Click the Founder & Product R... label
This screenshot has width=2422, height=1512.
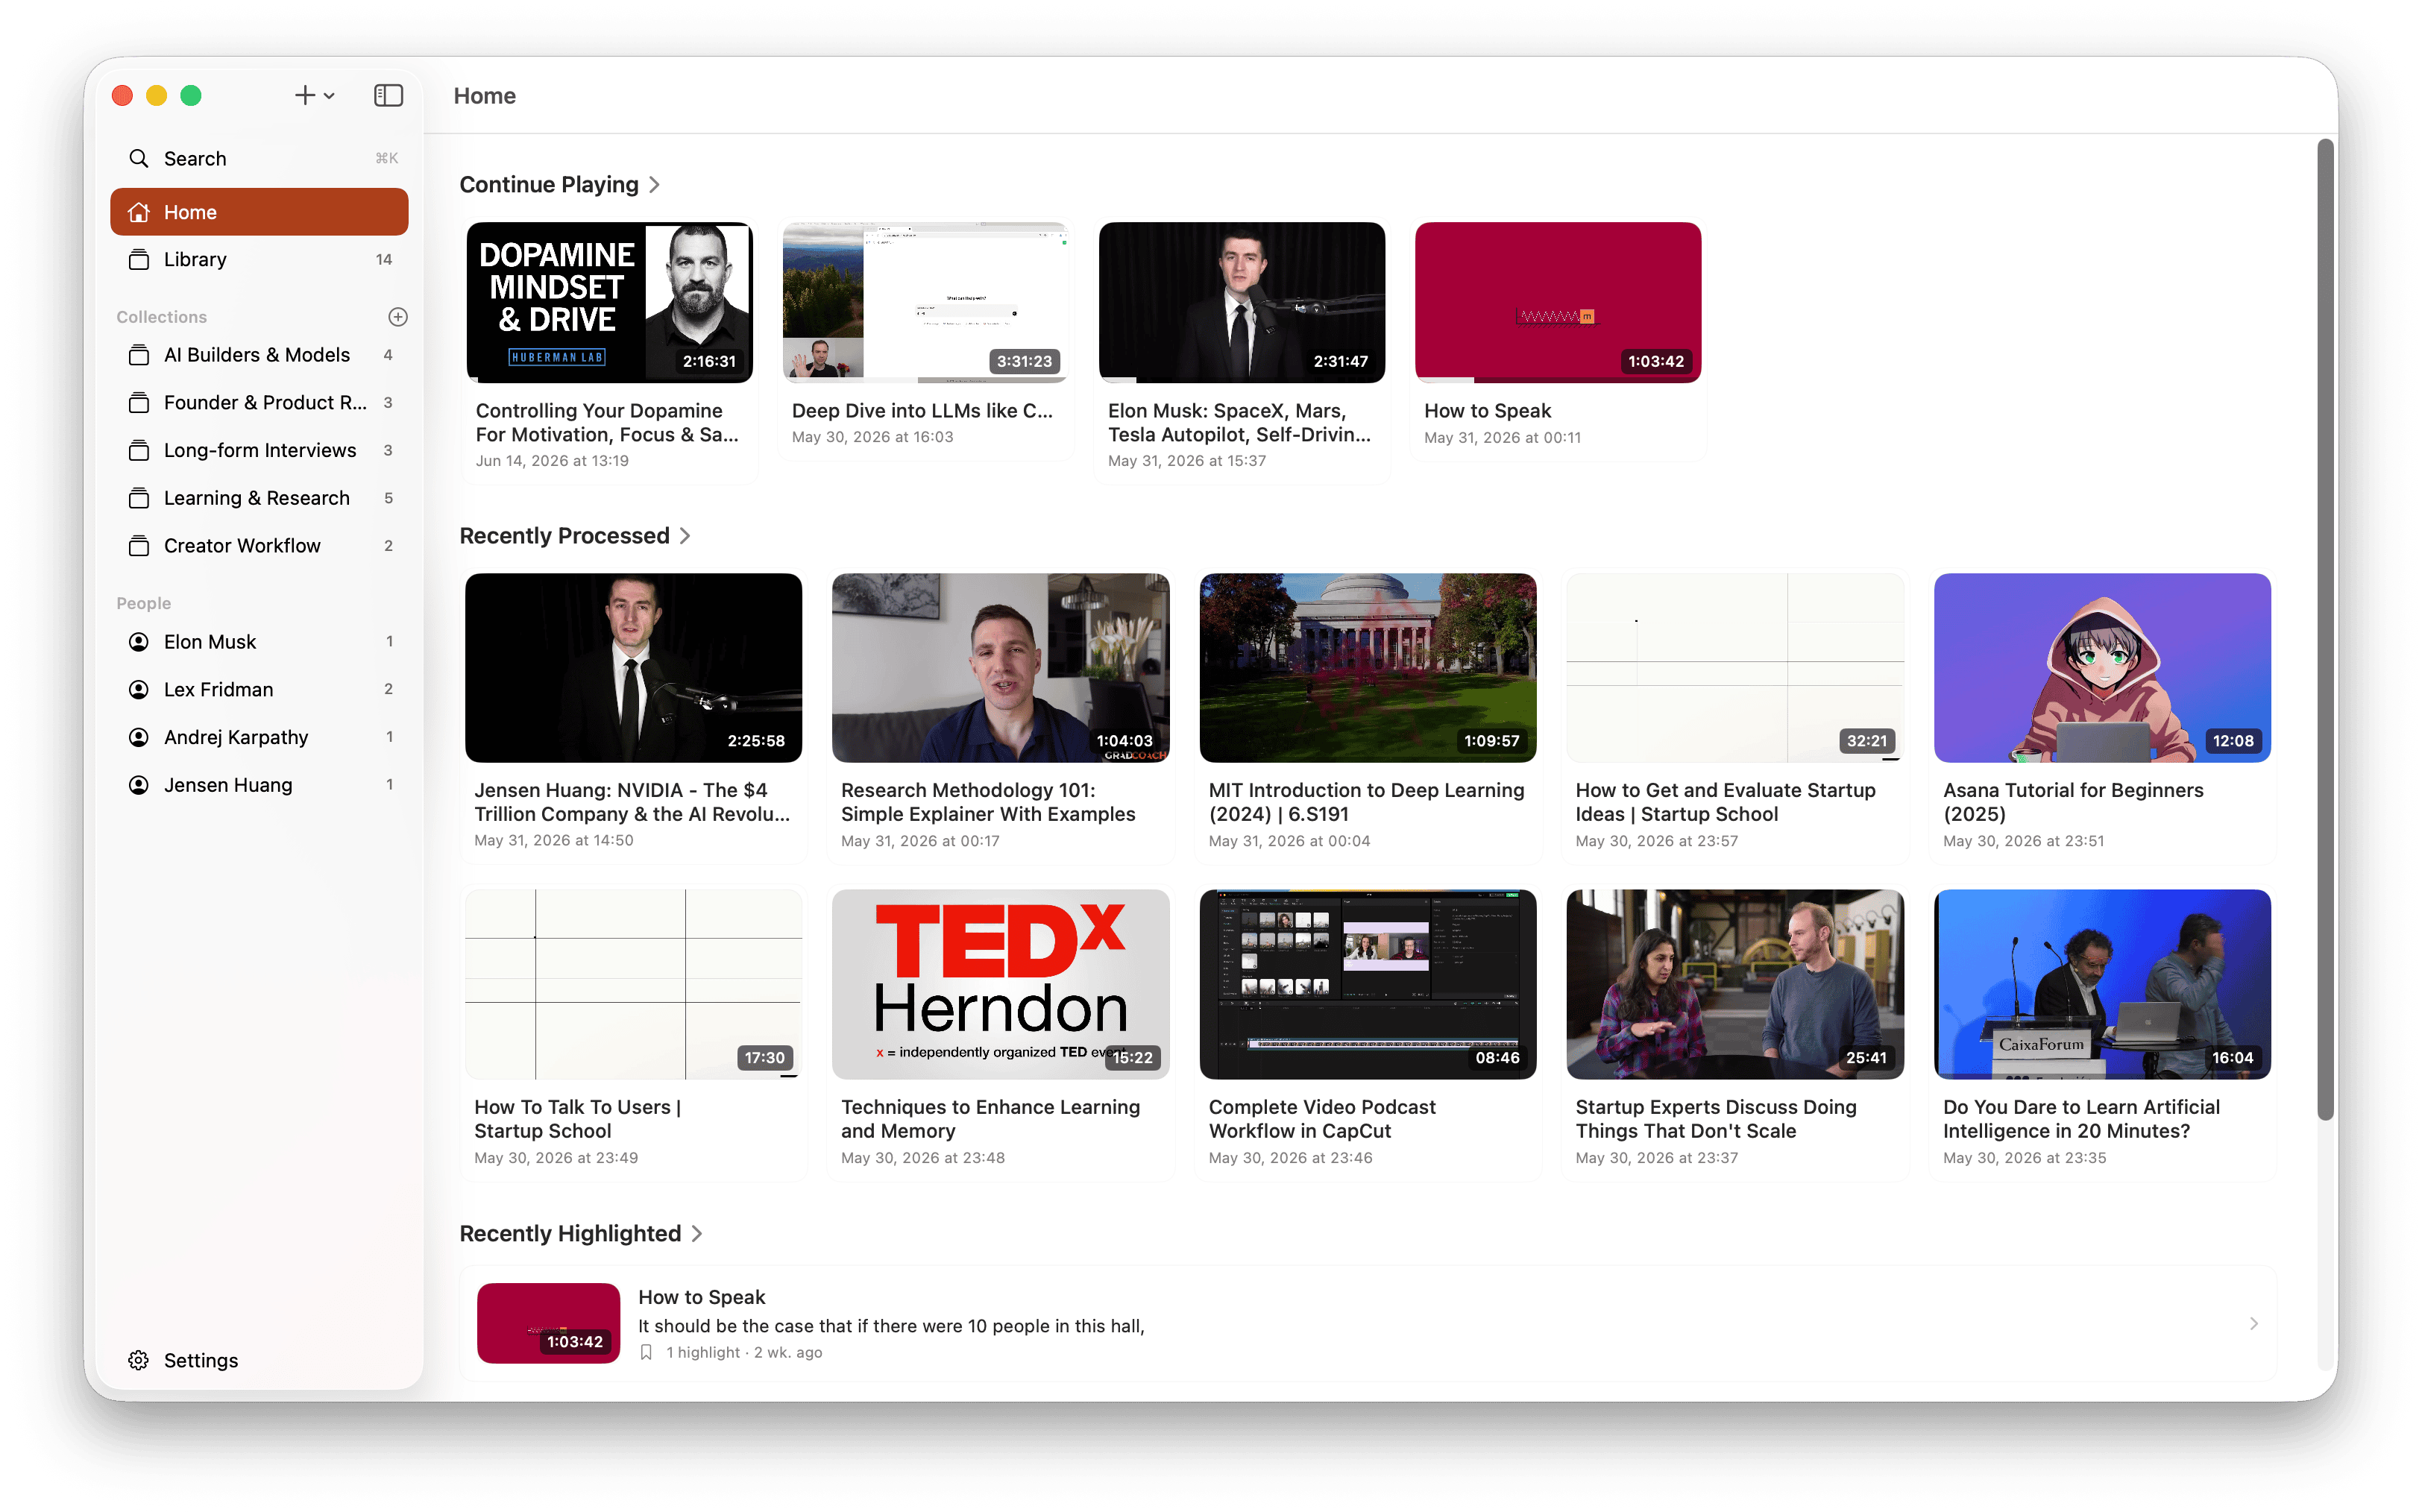click(x=265, y=402)
